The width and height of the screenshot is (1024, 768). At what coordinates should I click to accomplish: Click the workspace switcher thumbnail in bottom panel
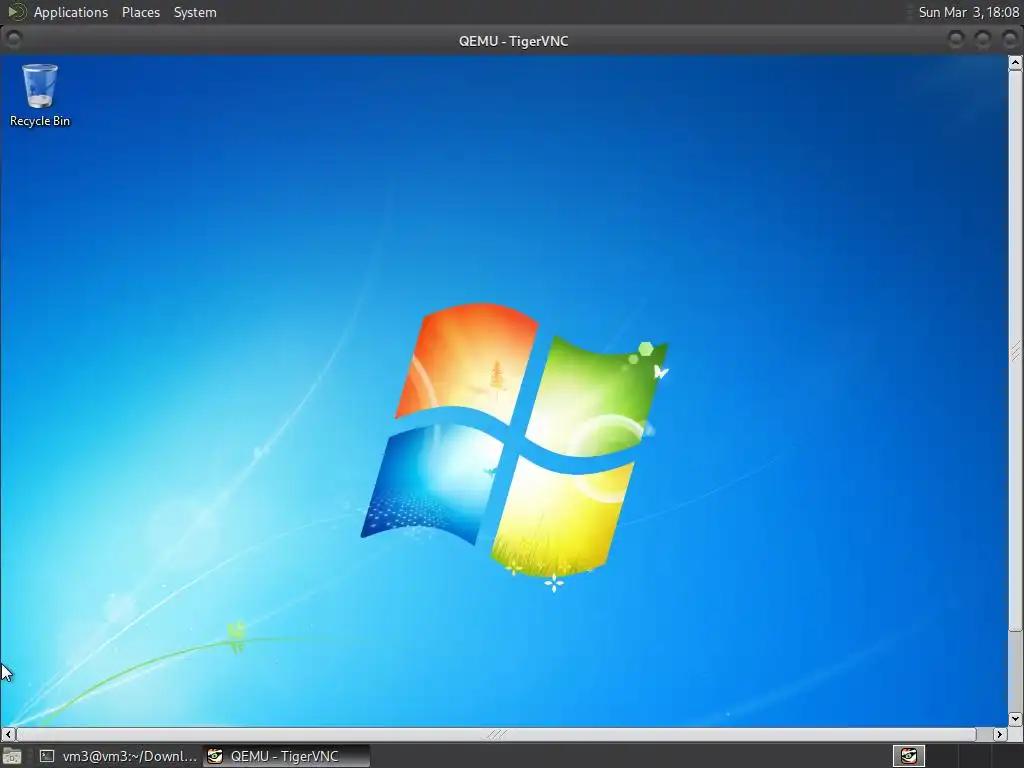coord(908,756)
